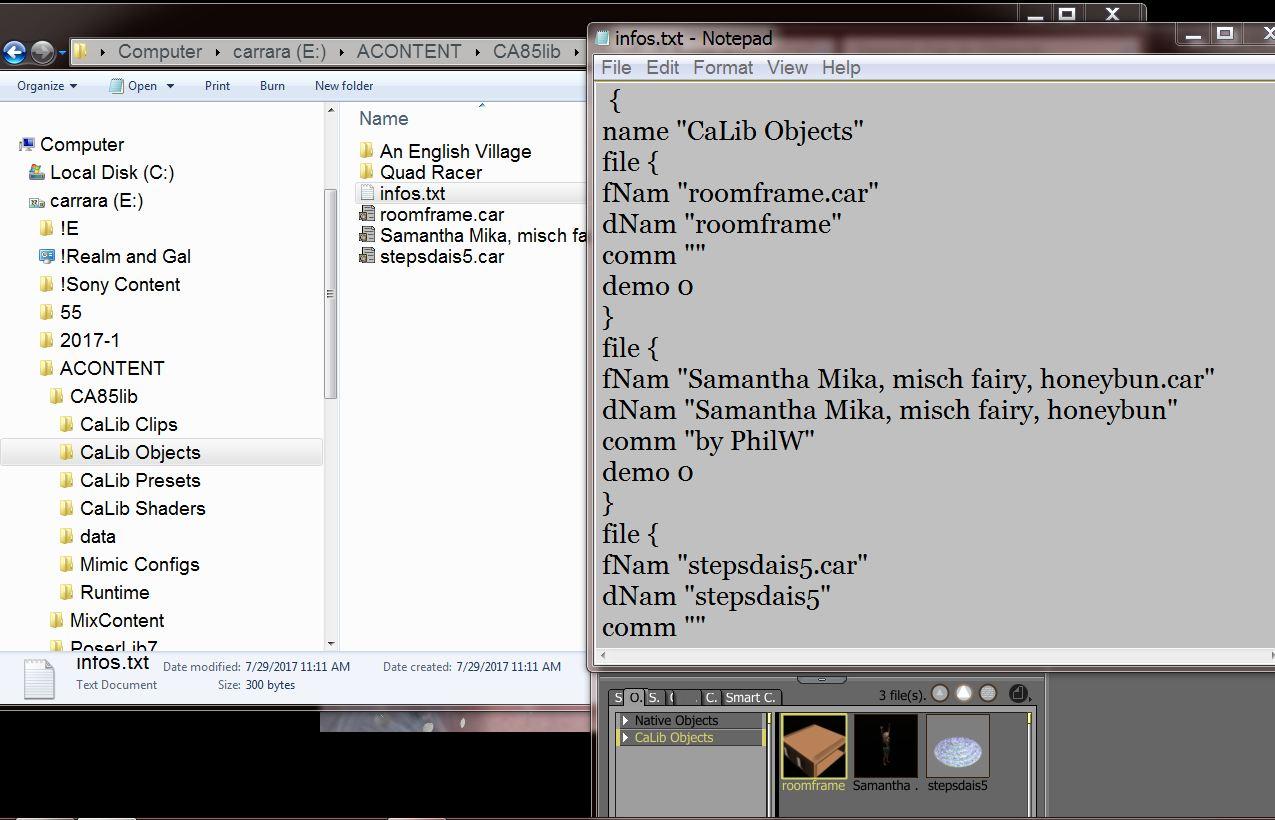The image size is (1275, 820).
Task: Select the roomframe thumbnail in the browser
Action: [x=813, y=746]
